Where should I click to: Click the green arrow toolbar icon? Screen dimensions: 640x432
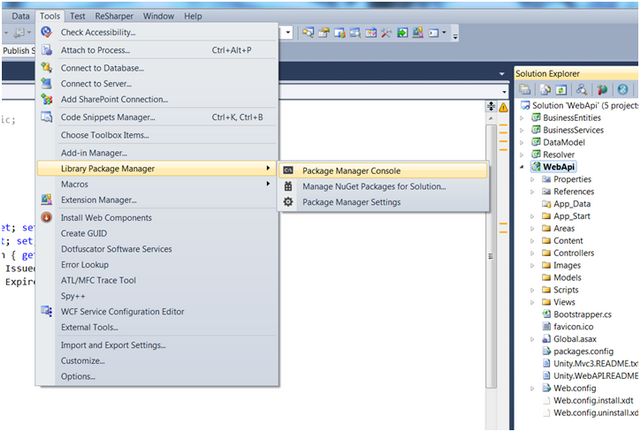[x=402, y=33]
